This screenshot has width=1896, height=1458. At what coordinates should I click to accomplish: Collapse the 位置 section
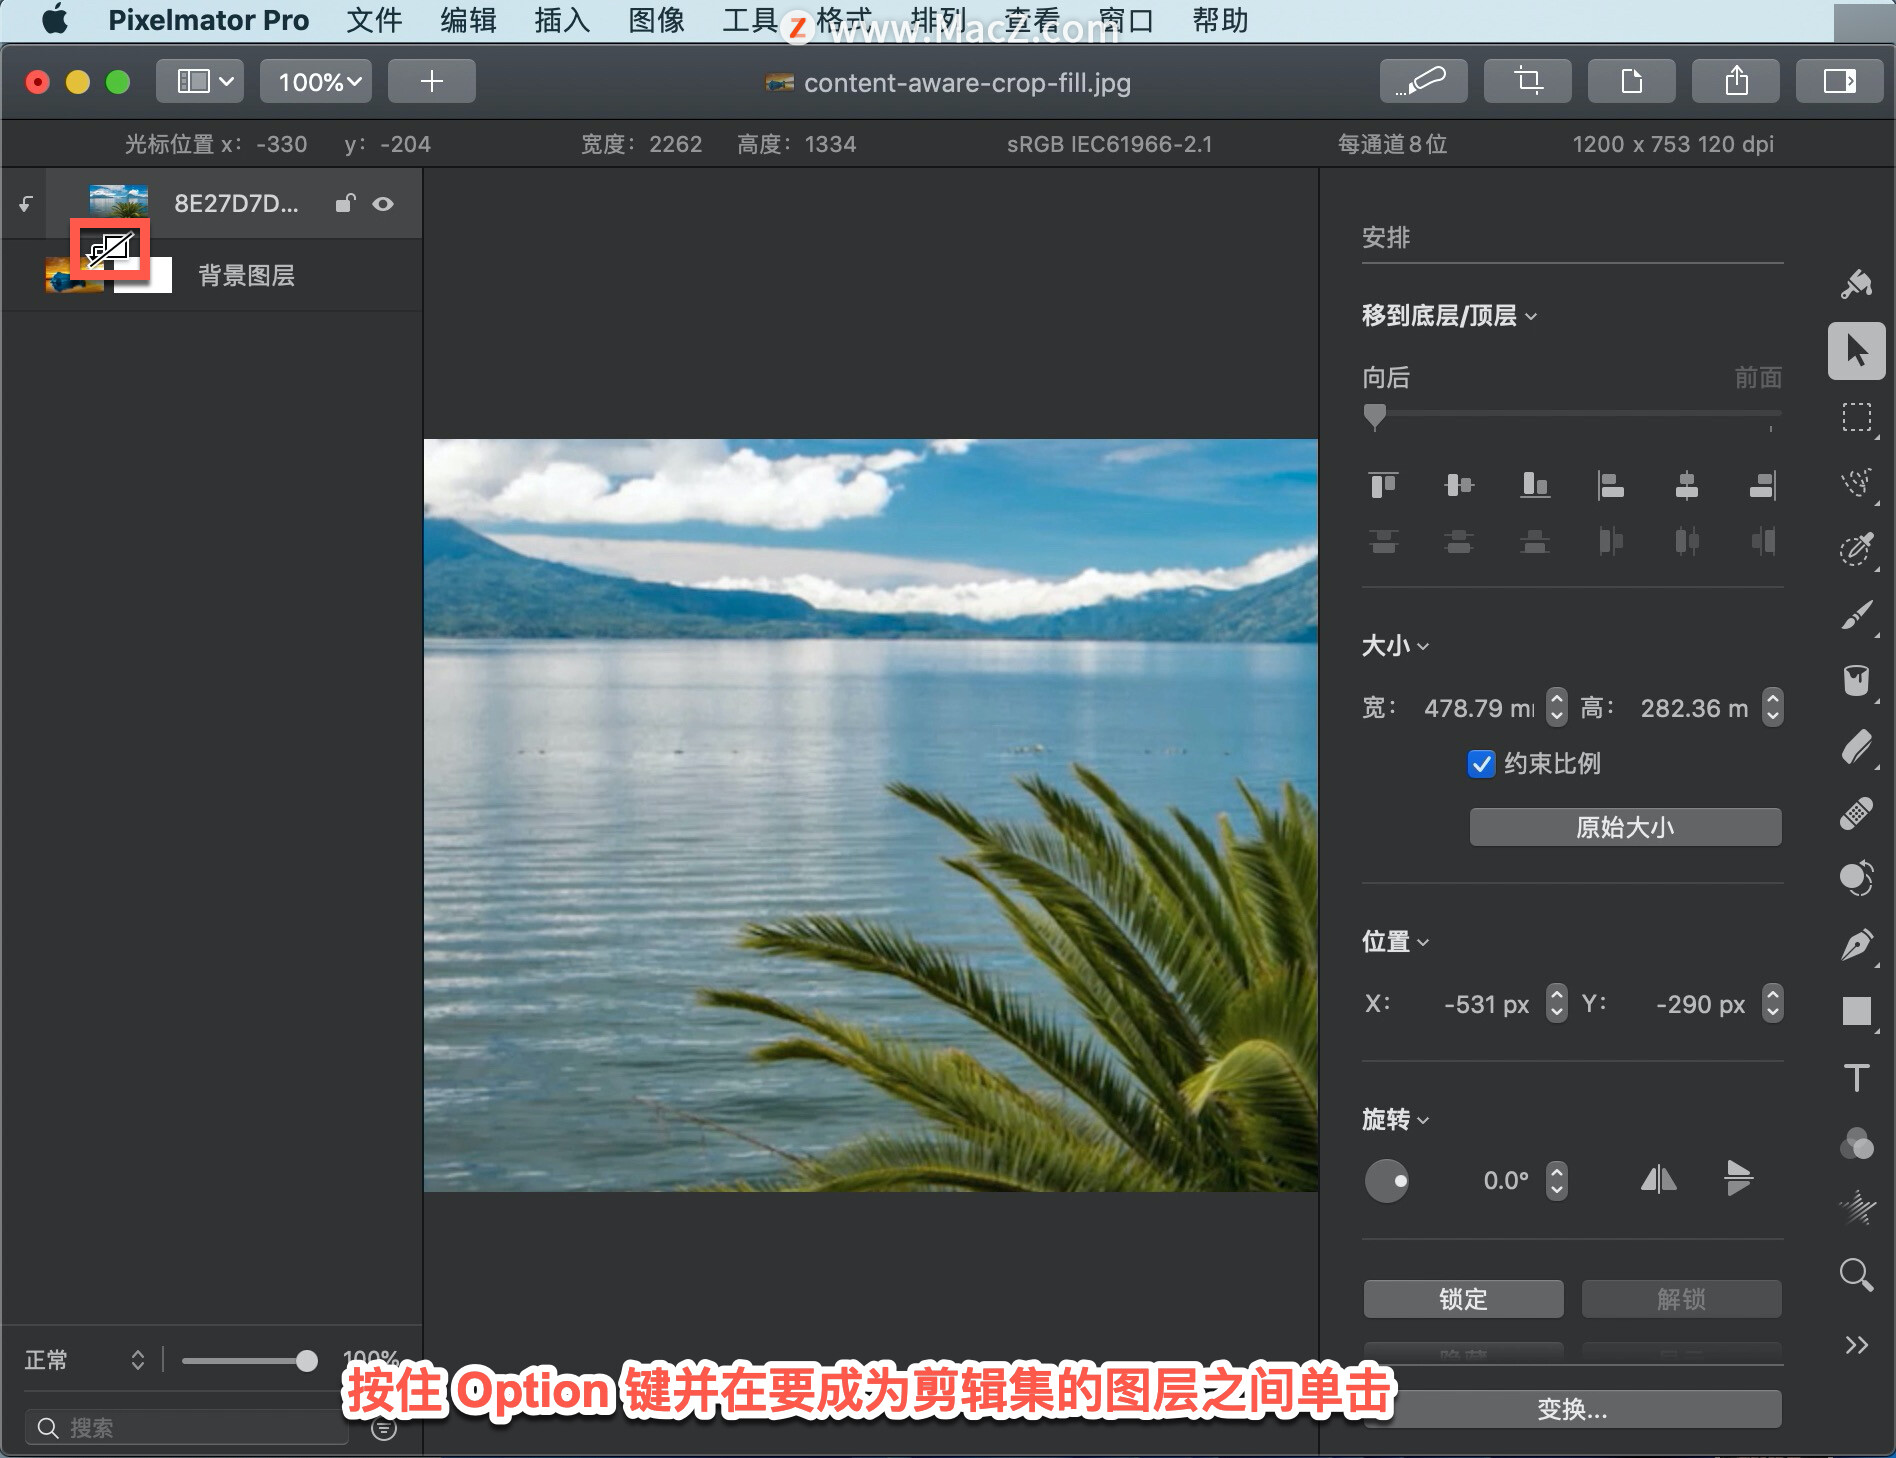pyautogui.click(x=1396, y=942)
